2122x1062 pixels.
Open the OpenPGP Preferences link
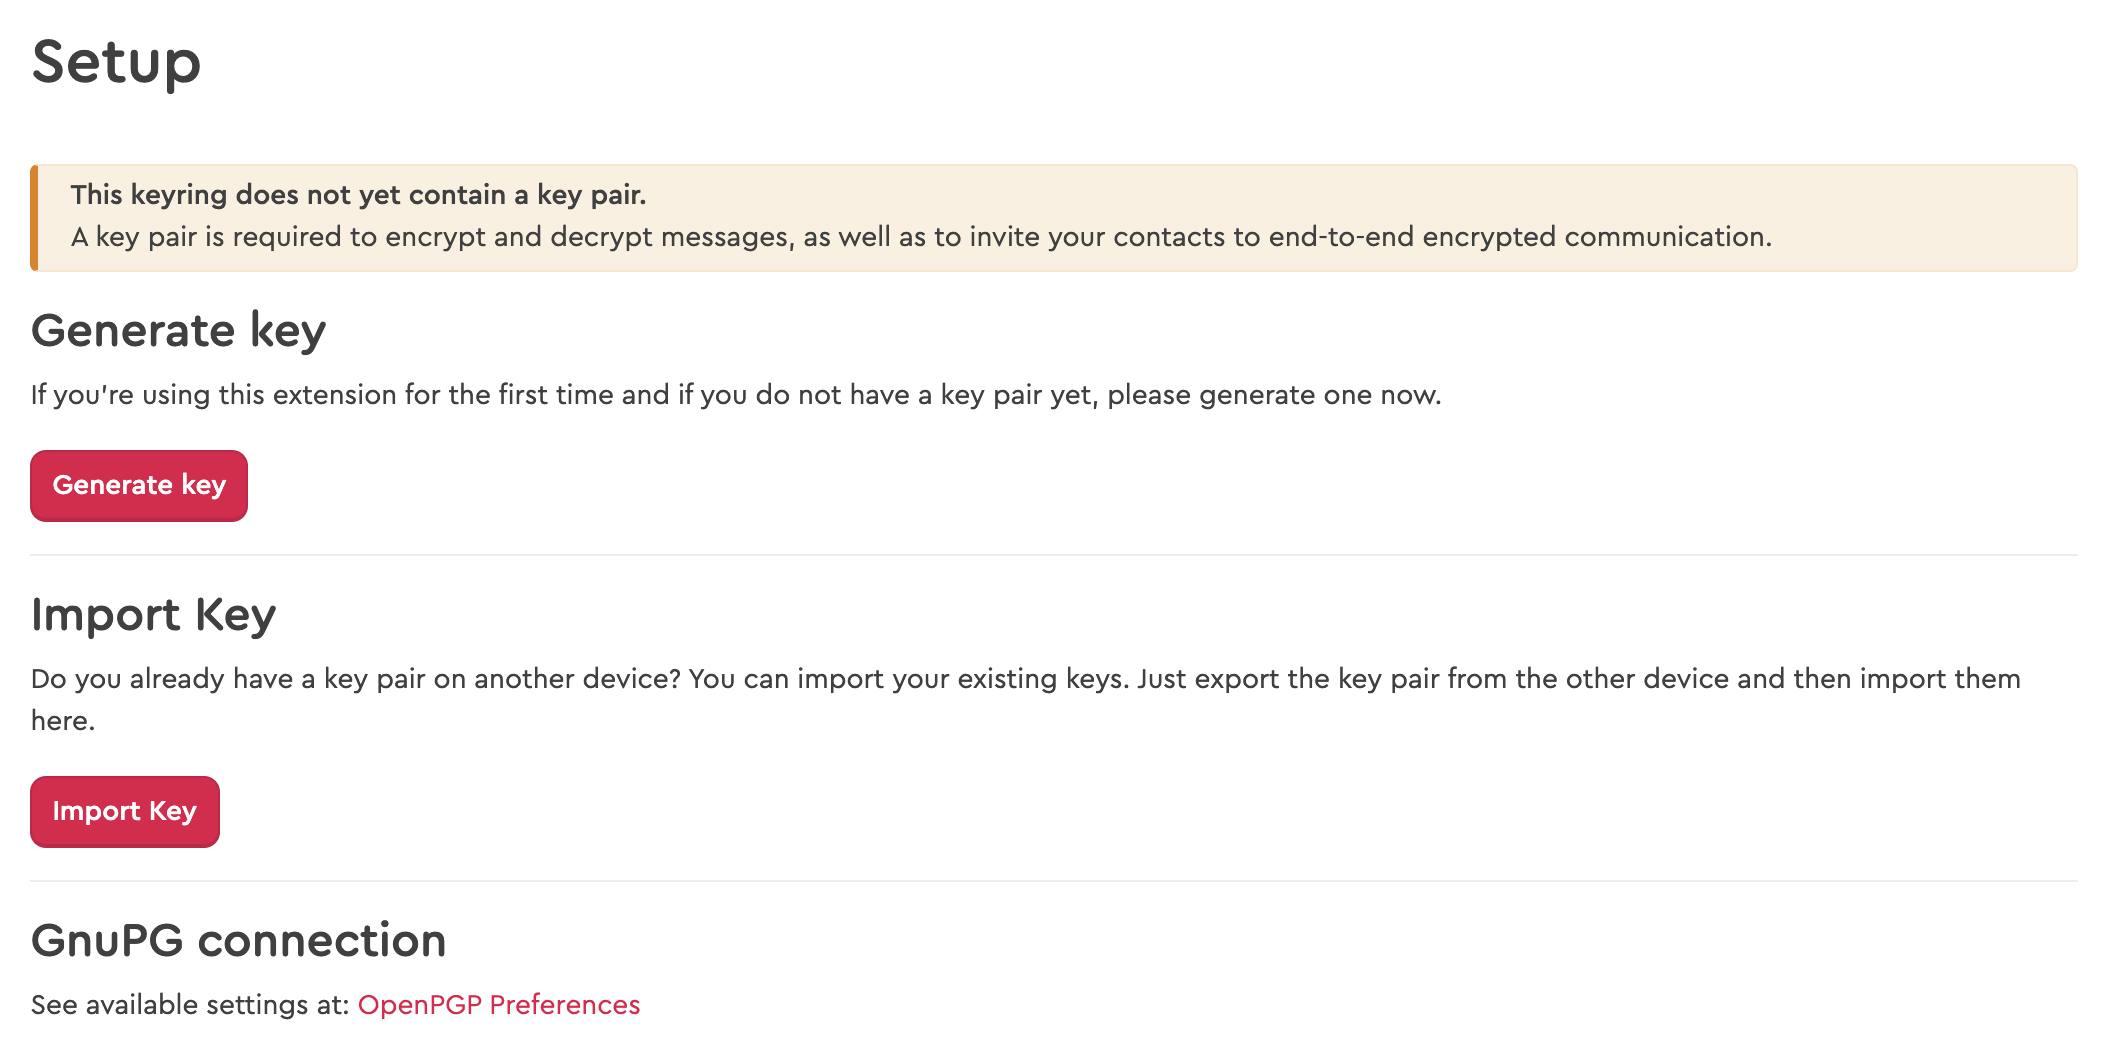(x=499, y=1005)
